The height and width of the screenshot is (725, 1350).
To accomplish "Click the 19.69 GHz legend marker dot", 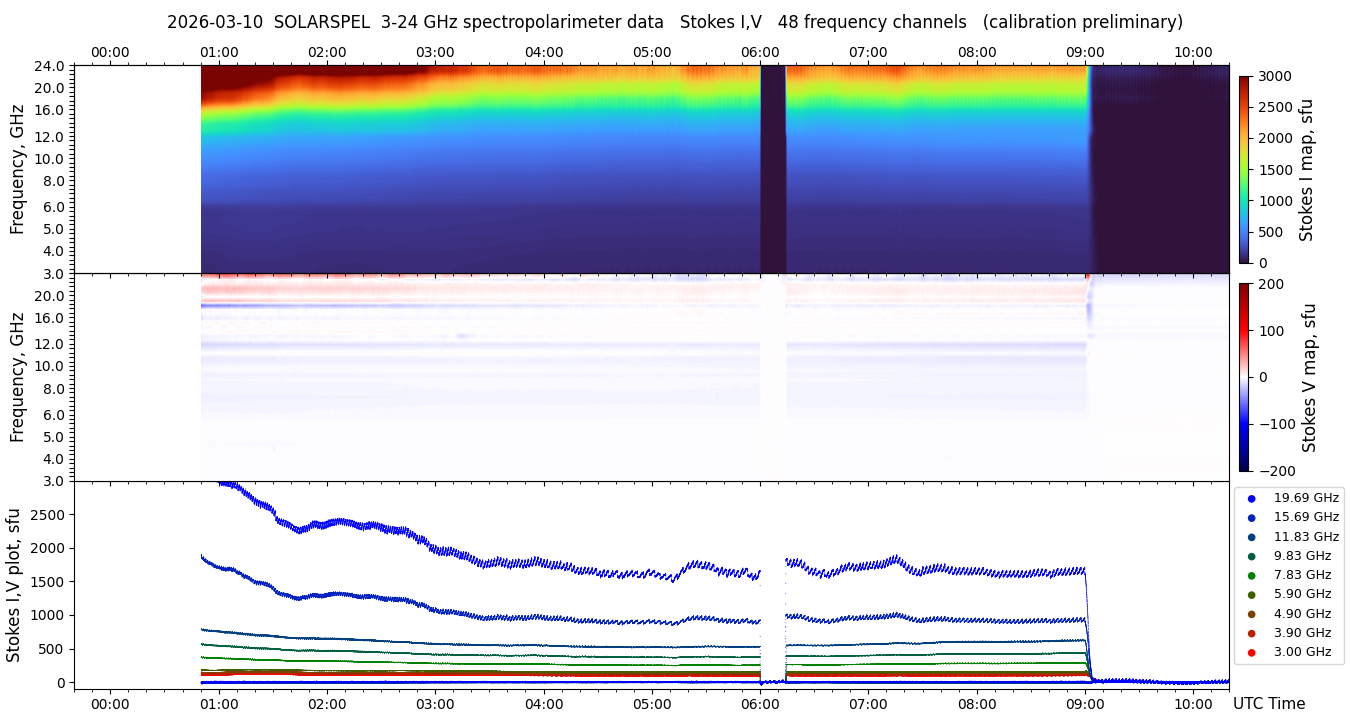I will (x=1251, y=498).
